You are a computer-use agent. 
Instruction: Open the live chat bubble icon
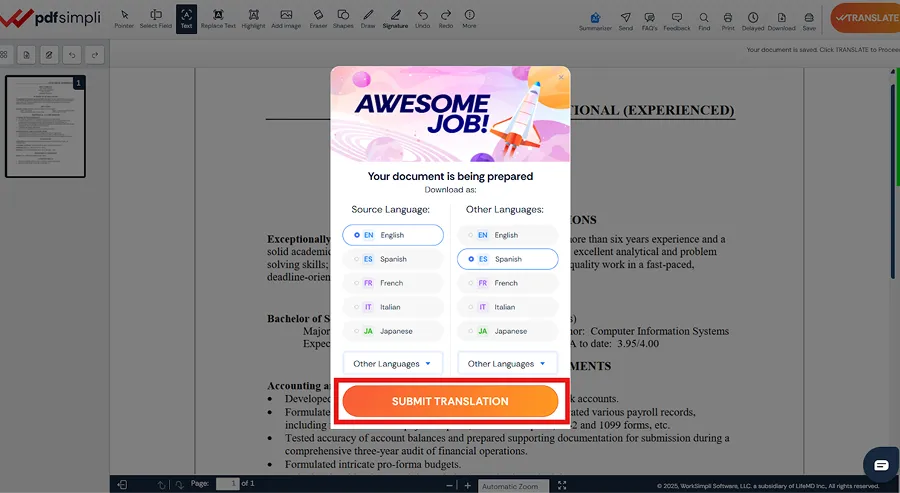tap(881, 465)
